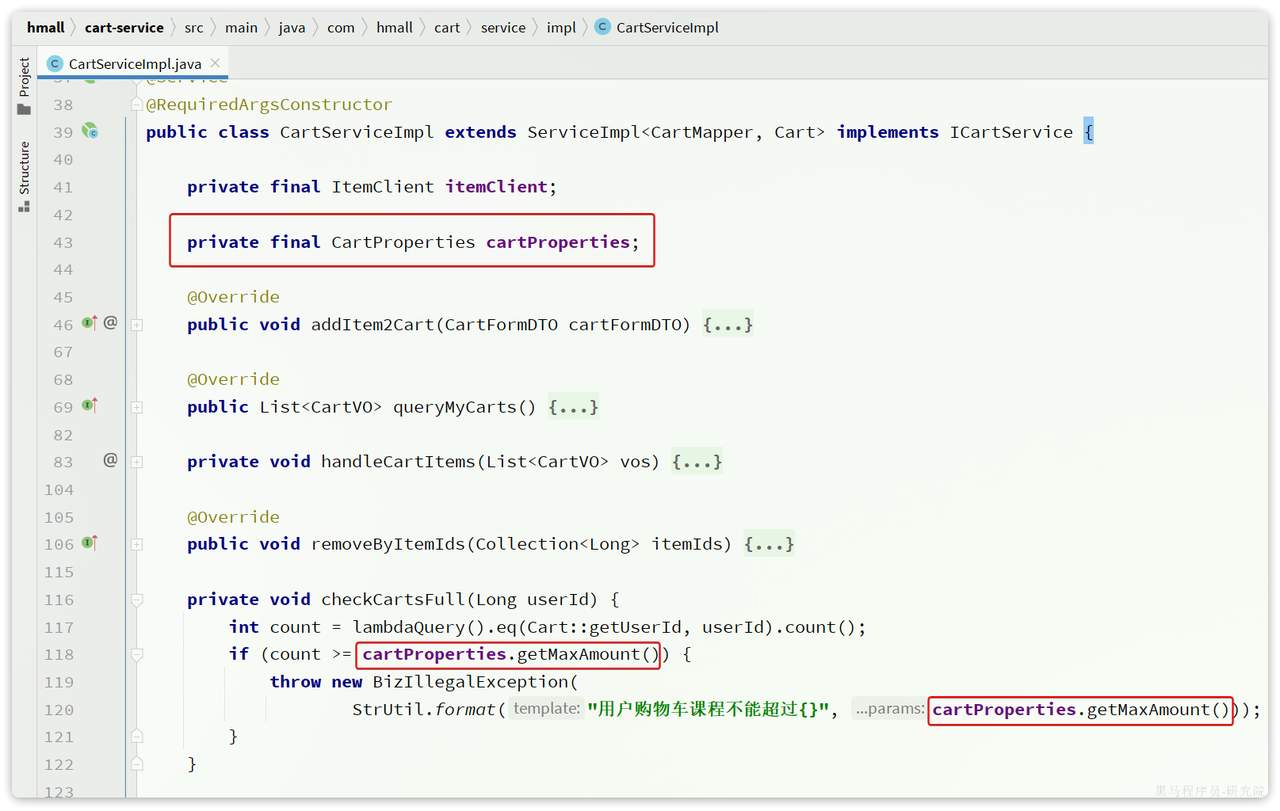Click the {...} placeholder after queryMyCarts
Viewport: 1280px width, 811px height.
tap(574, 407)
